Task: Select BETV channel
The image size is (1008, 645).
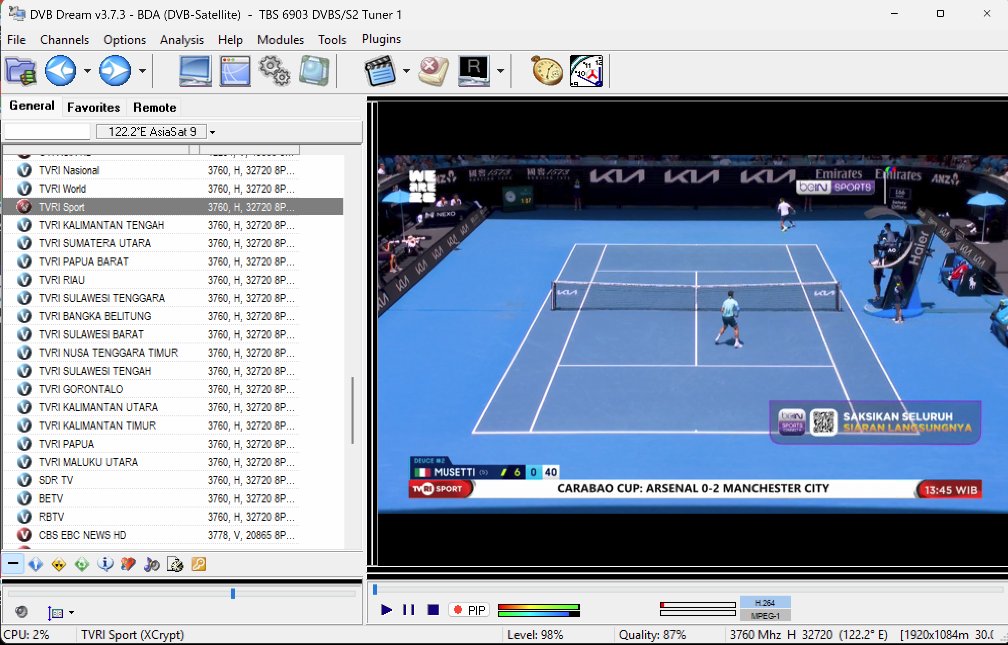Action: 173,498
